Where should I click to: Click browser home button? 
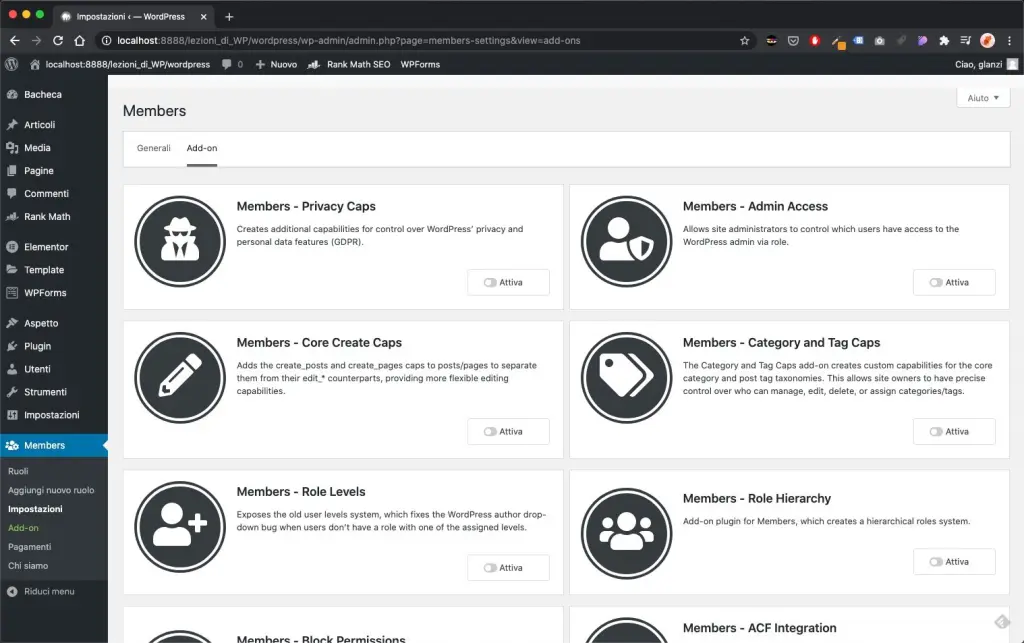coord(80,40)
